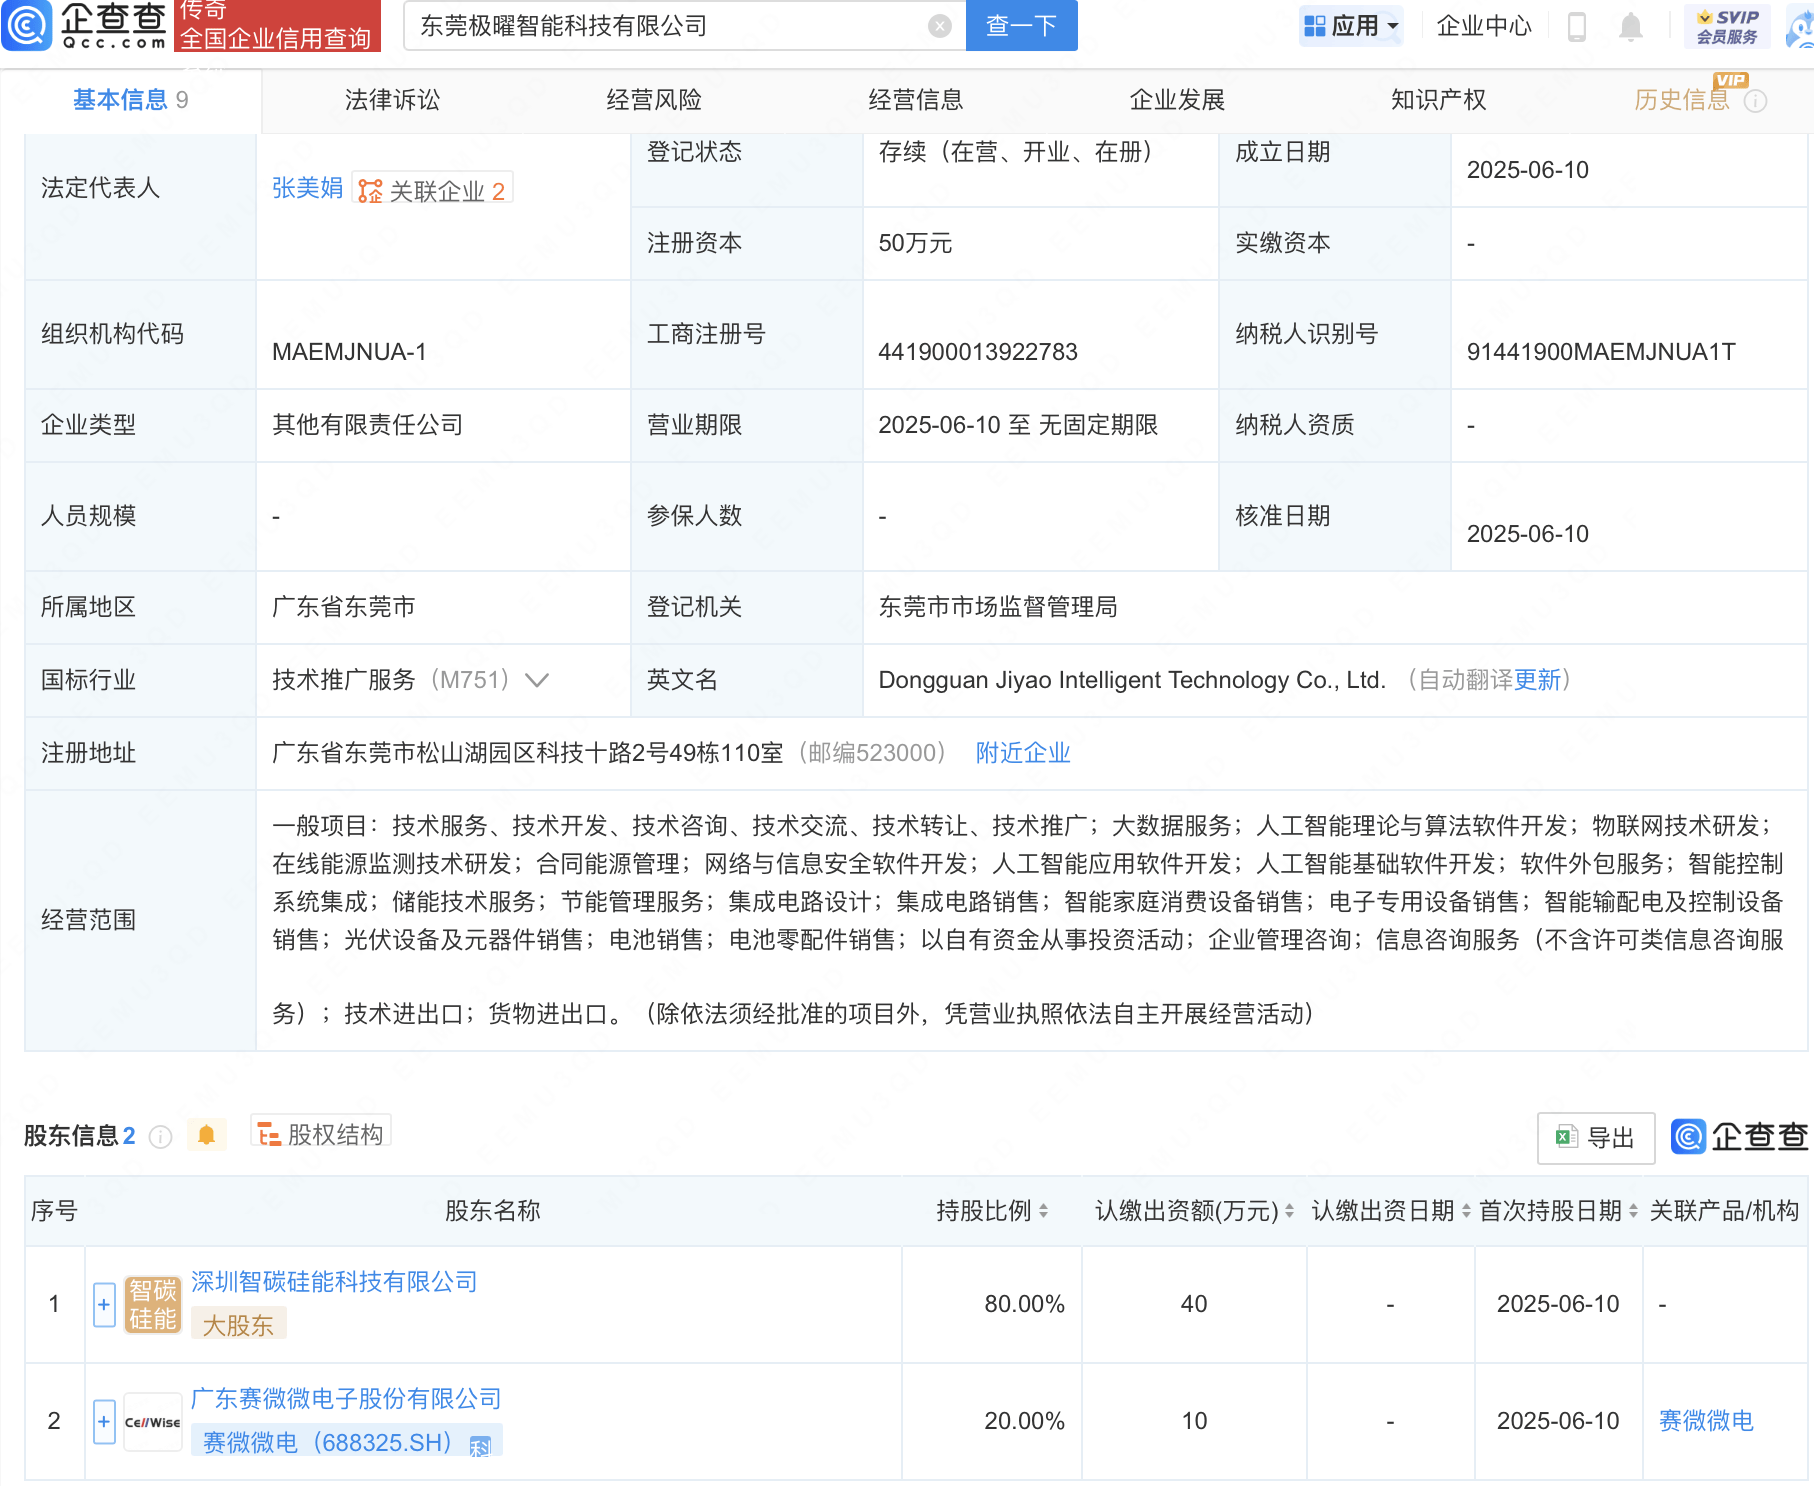This screenshot has height=1486, width=1814.
Task: Click 赛微微电（688325.SH）stock tag
Action: [346, 1442]
